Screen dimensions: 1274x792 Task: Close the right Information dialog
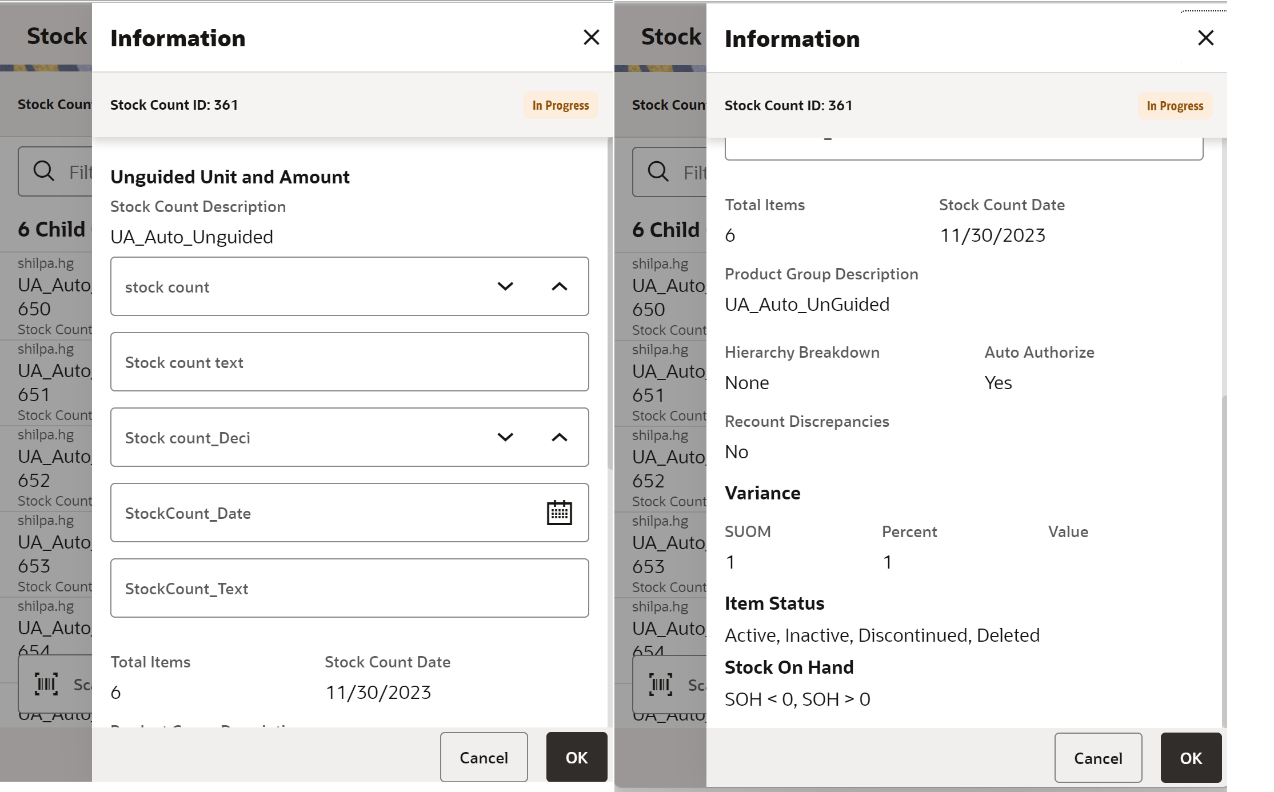[x=1205, y=38]
